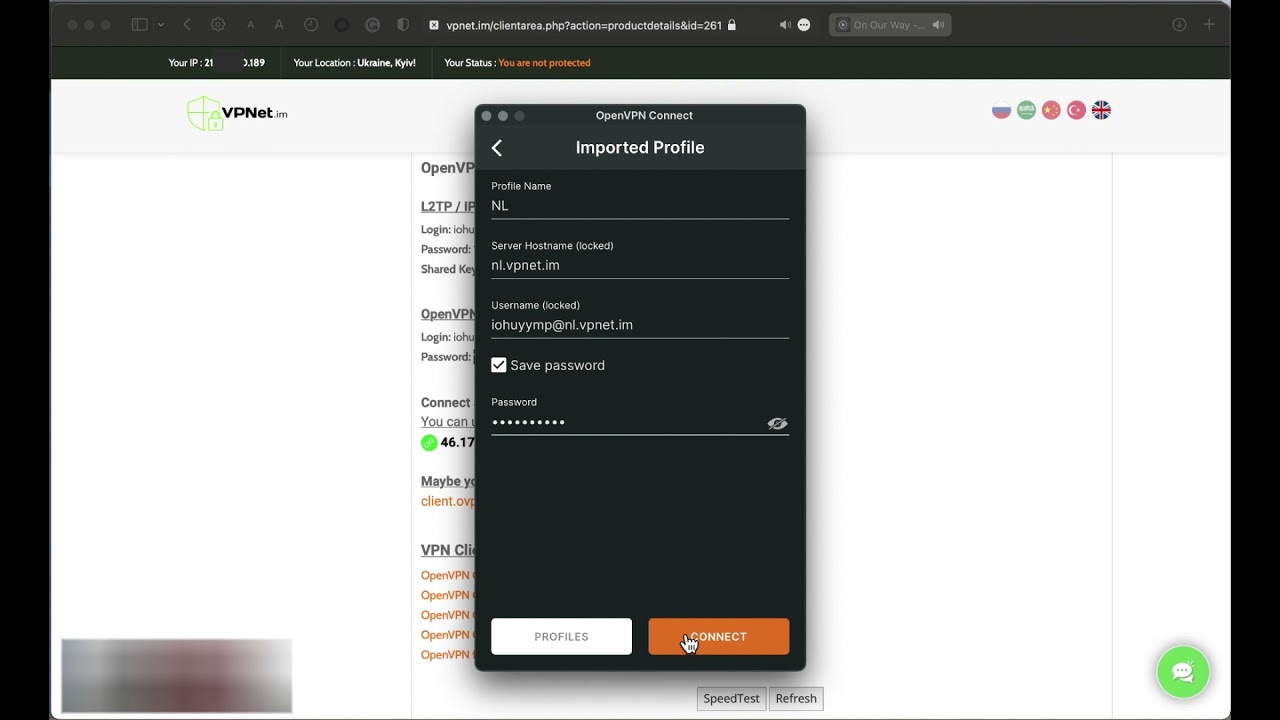The width and height of the screenshot is (1280, 720).
Task: Open the orange client.ovpn link
Action: pos(448,501)
